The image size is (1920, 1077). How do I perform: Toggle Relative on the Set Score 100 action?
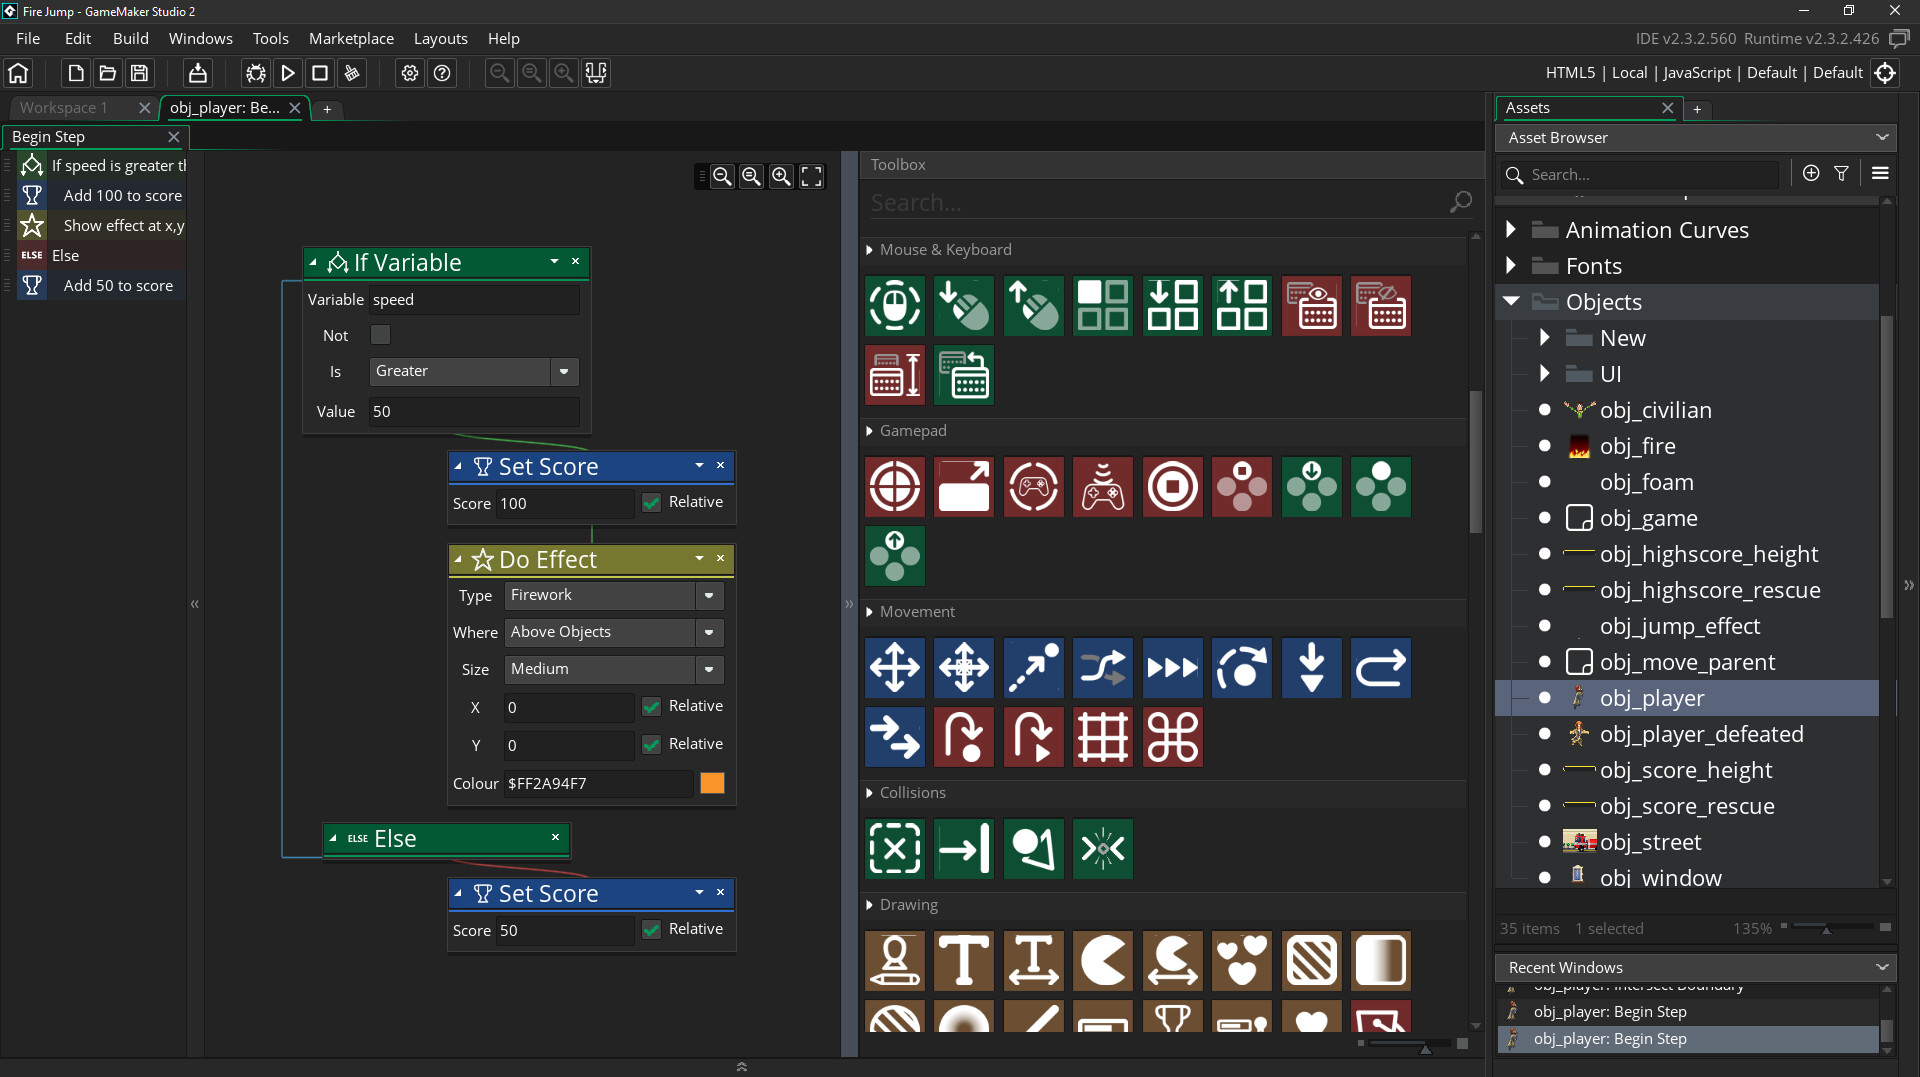click(651, 502)
